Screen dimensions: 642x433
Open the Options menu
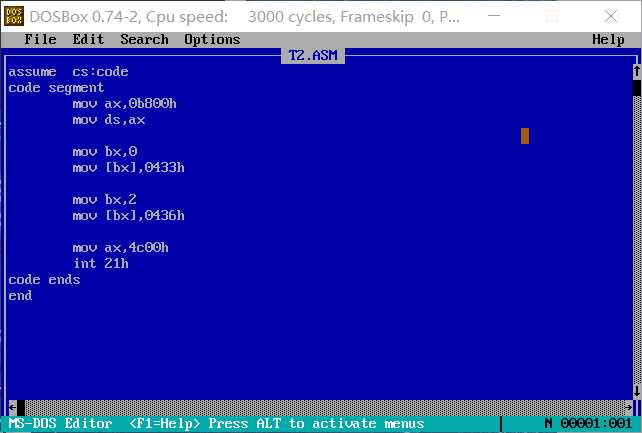212,40
